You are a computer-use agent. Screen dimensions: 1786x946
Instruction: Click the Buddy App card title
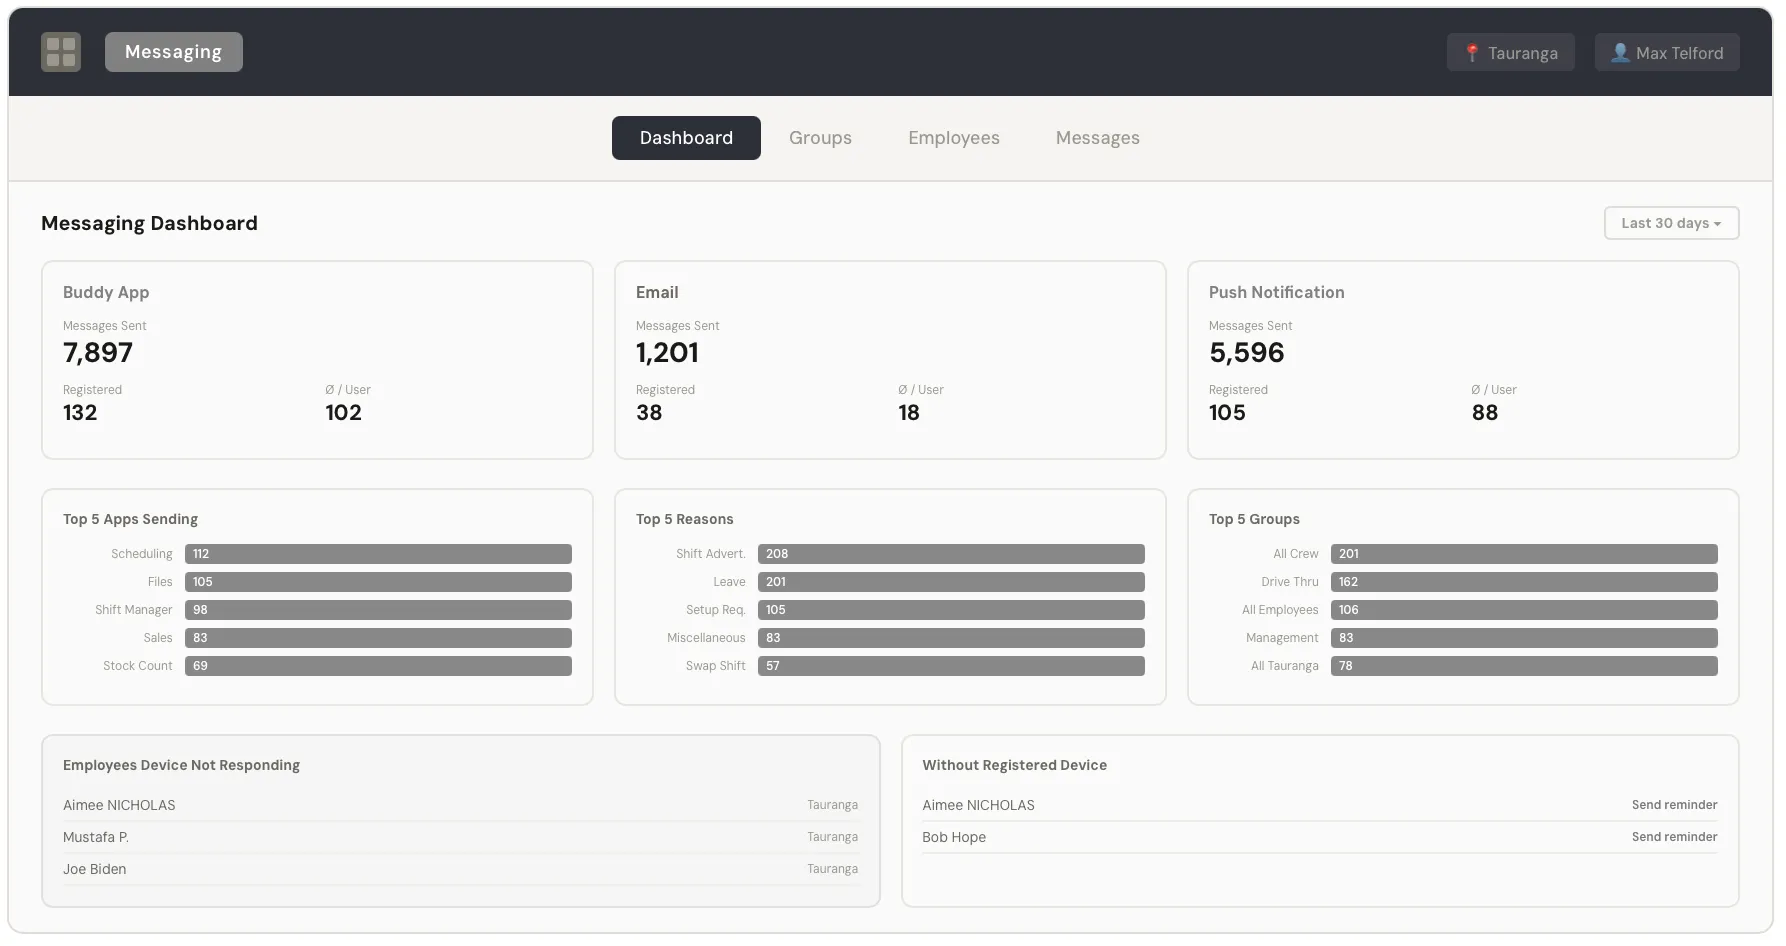[106, 292]
